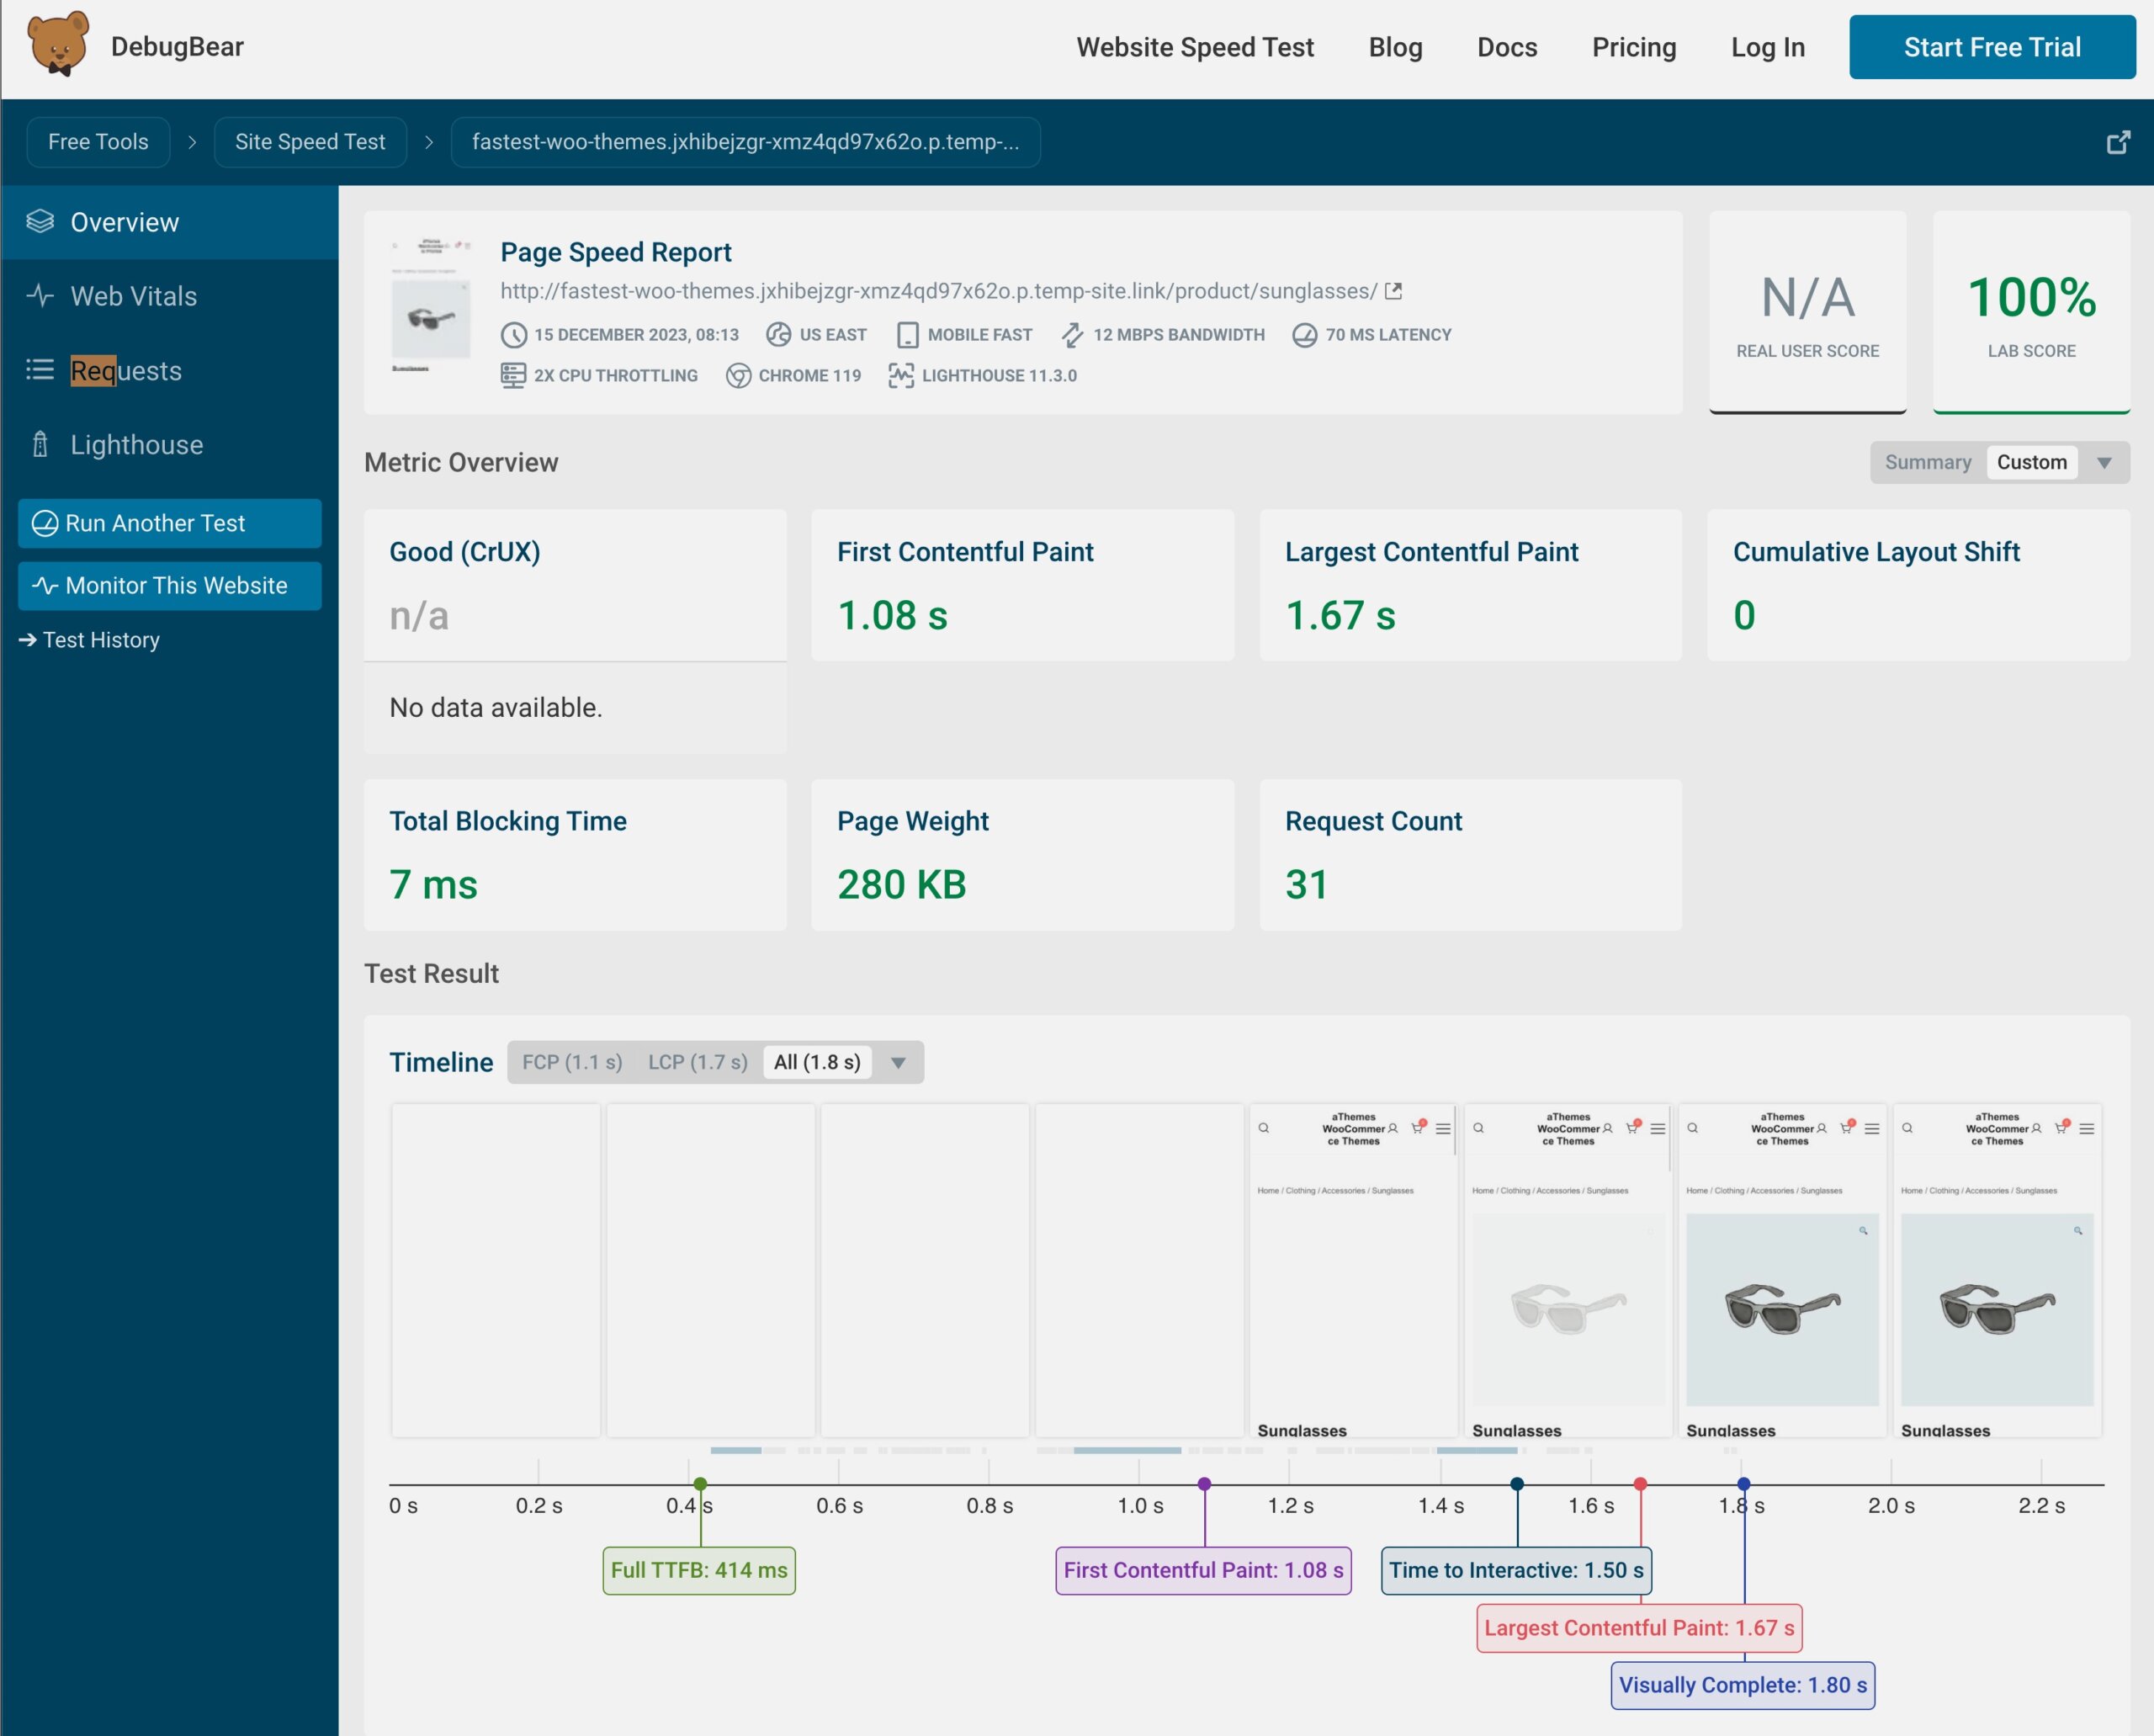This screenshot has width=2154, height=1736.
Task: Open the Largest Contentful Paint metric card
Action: 1470,585
